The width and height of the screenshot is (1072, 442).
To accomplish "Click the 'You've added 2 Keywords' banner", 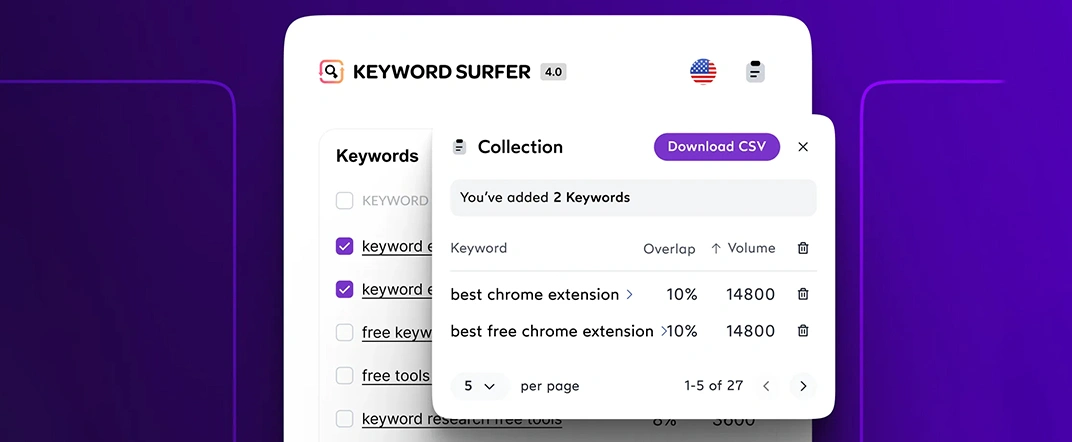I will (633, 197).
